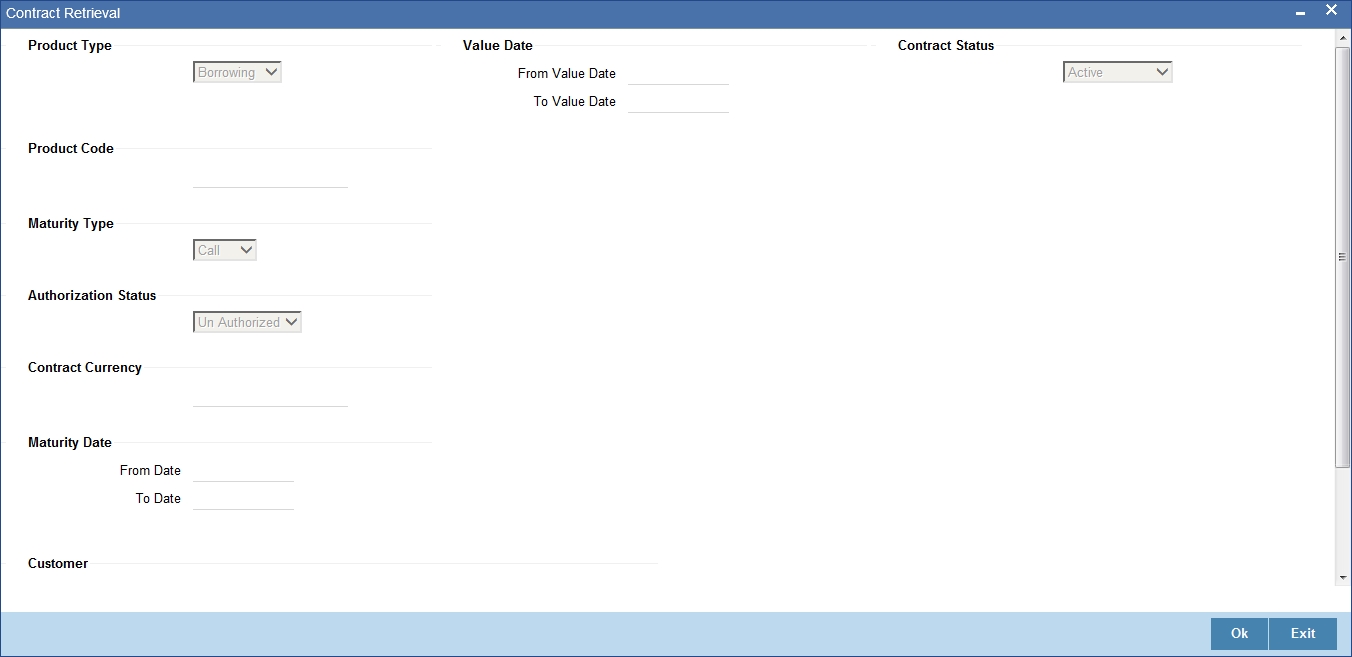
Task: Click the scrollbar up arrow
Action: click(1342, 38)
